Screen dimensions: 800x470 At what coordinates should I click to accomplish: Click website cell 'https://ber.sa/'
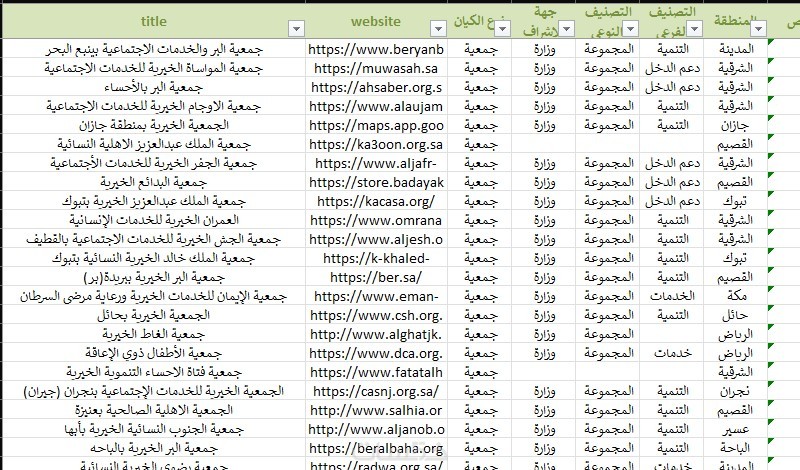click(376, 278)
